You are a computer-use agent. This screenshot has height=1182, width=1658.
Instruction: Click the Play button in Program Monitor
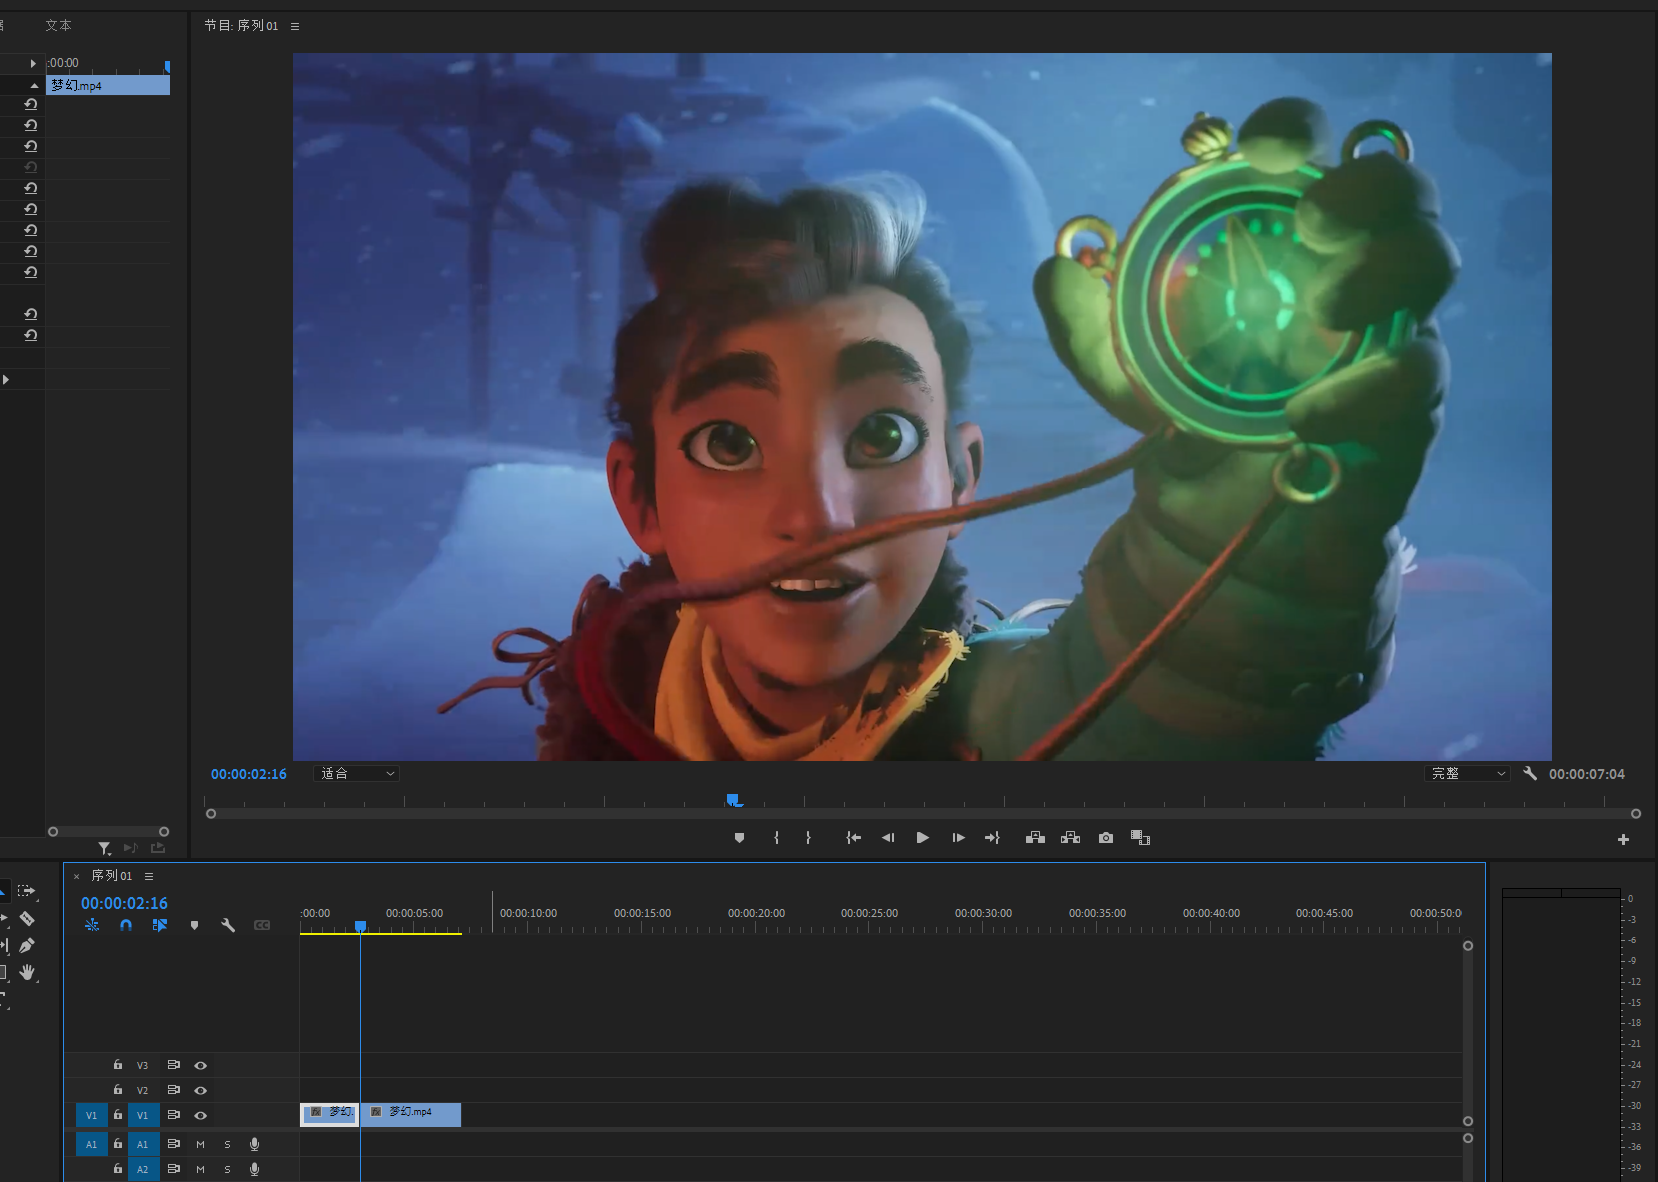[x=922, y=838]
